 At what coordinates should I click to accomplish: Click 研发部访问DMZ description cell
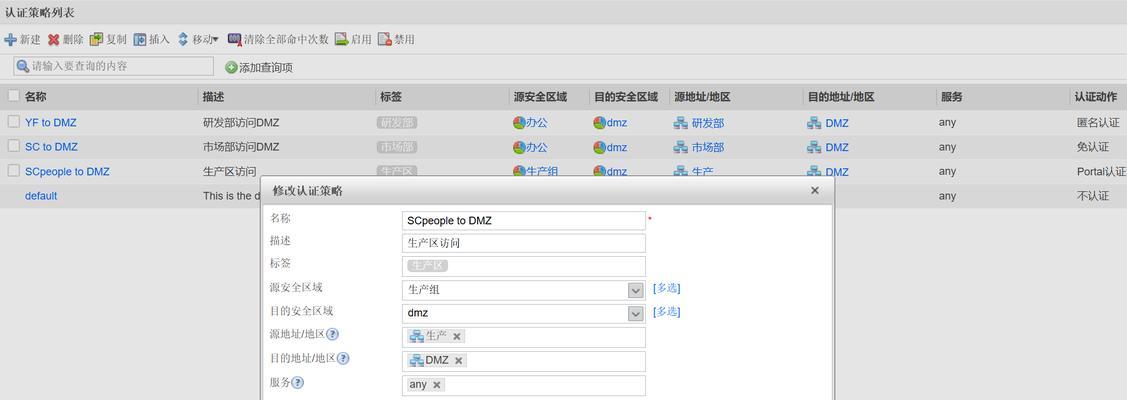point(241,123)
